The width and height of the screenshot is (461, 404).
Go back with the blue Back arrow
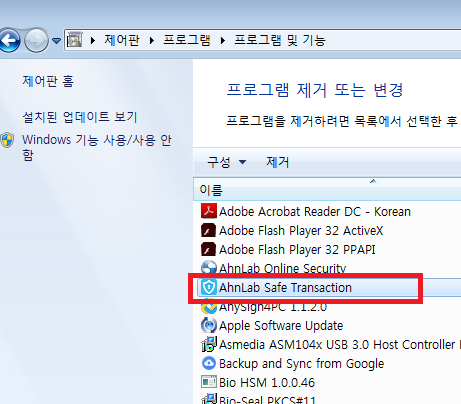pos(9,41)
